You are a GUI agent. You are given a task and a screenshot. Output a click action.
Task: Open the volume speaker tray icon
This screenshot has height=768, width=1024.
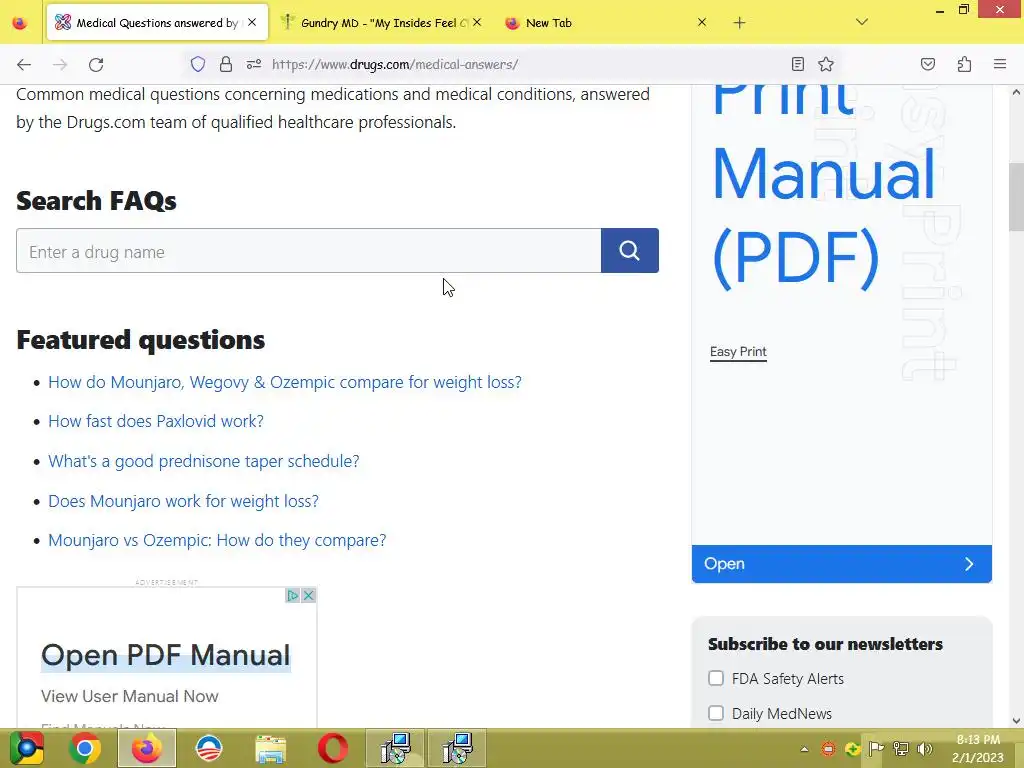point(925,748)
